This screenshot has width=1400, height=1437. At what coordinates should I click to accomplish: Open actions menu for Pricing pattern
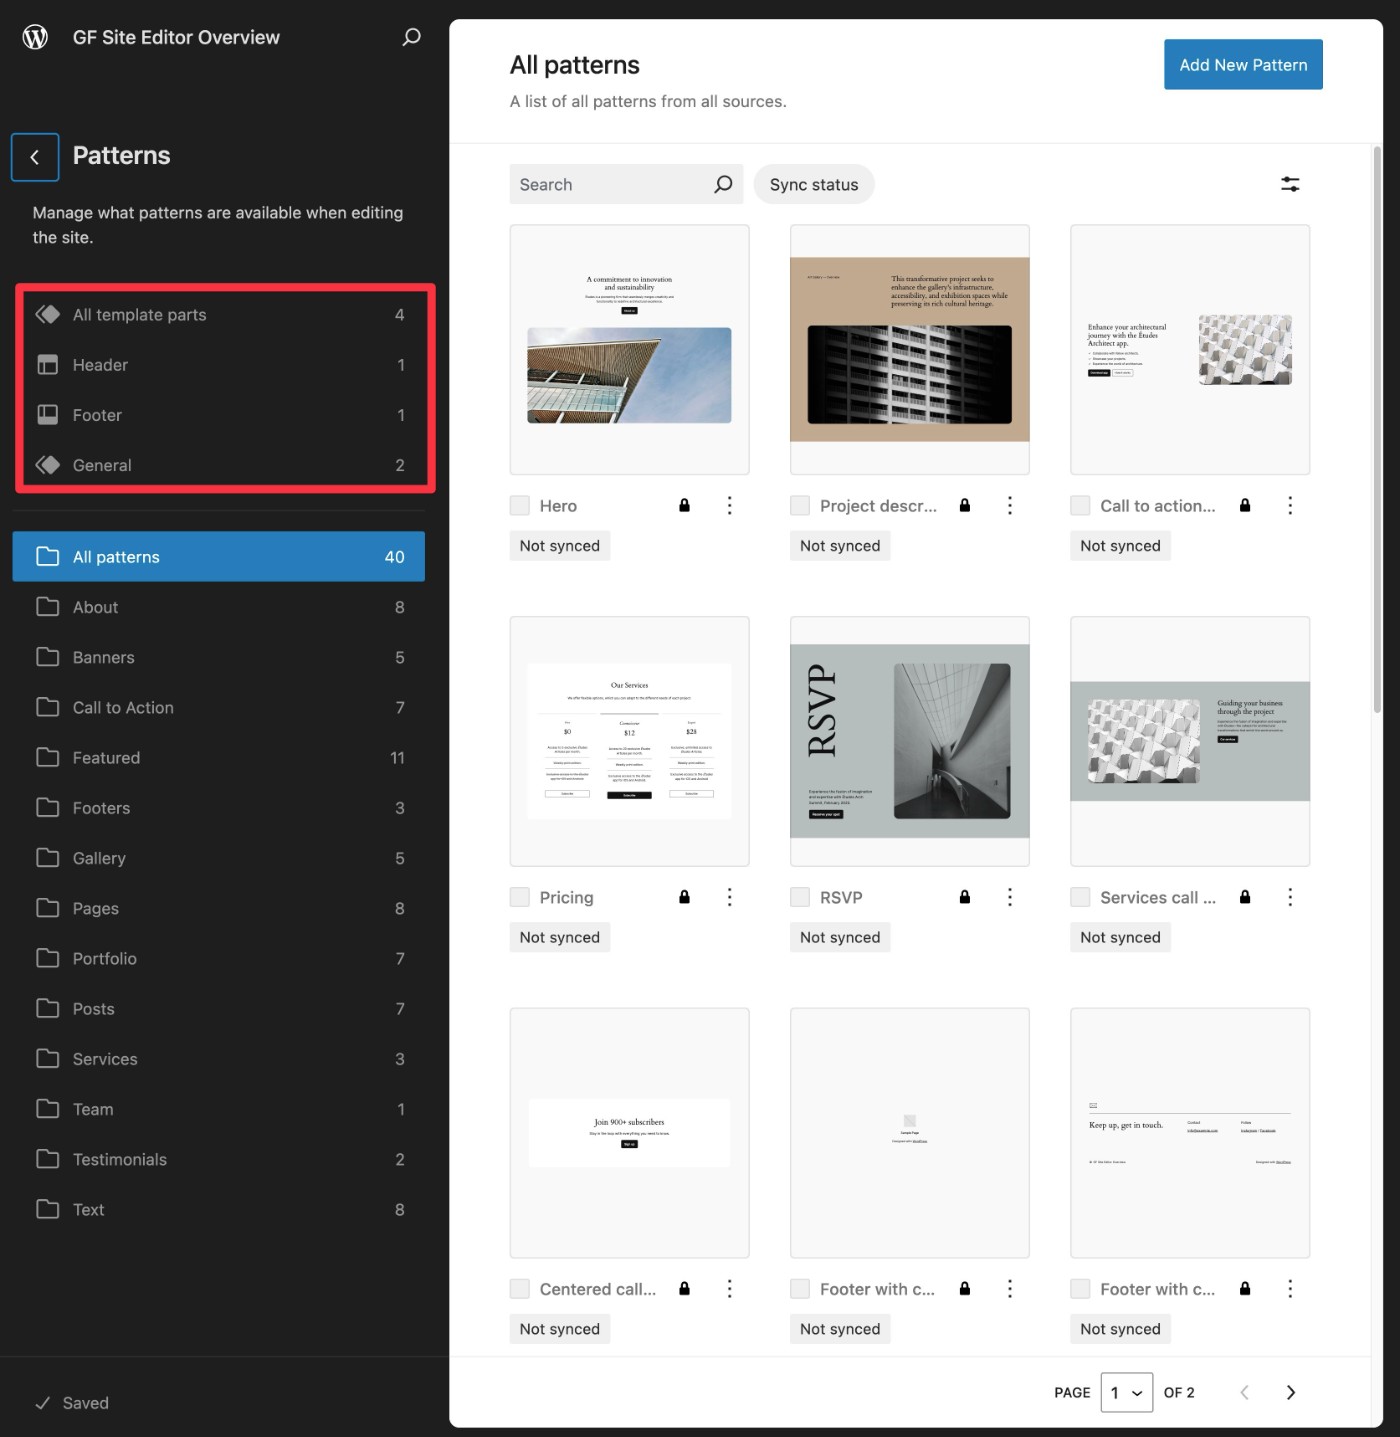[729, 897]
